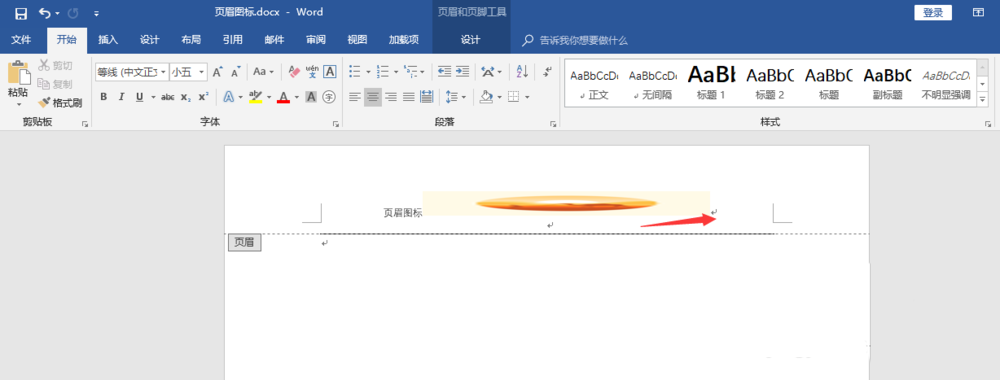This screenshot has height=380, width=1000.
Task: Click the 页眉图标 header text
Action: coord(402,213)
